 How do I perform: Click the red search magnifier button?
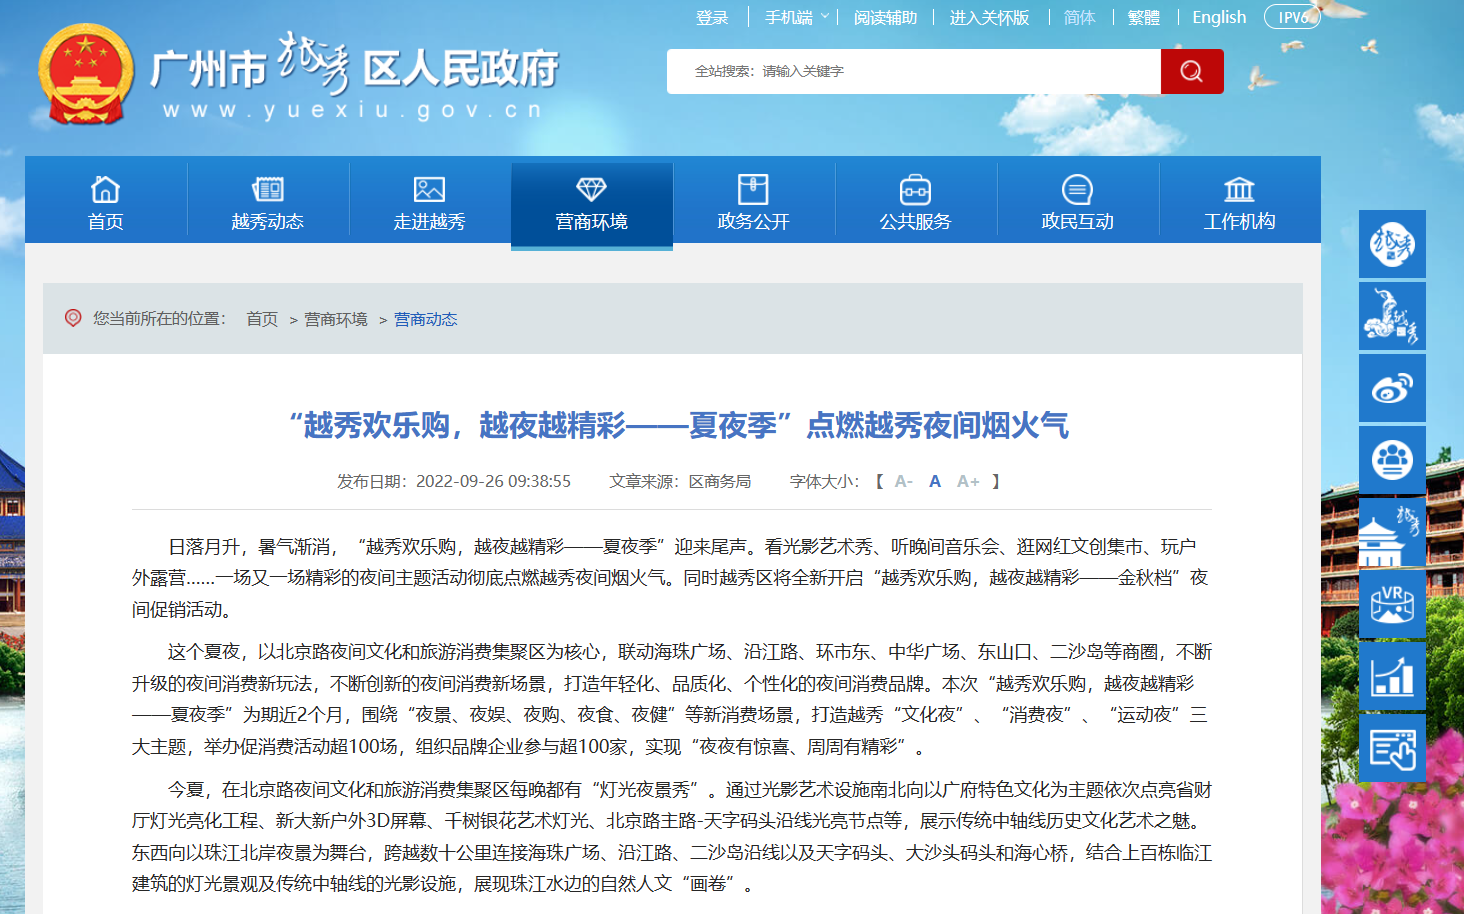[x=1191, y=71]
